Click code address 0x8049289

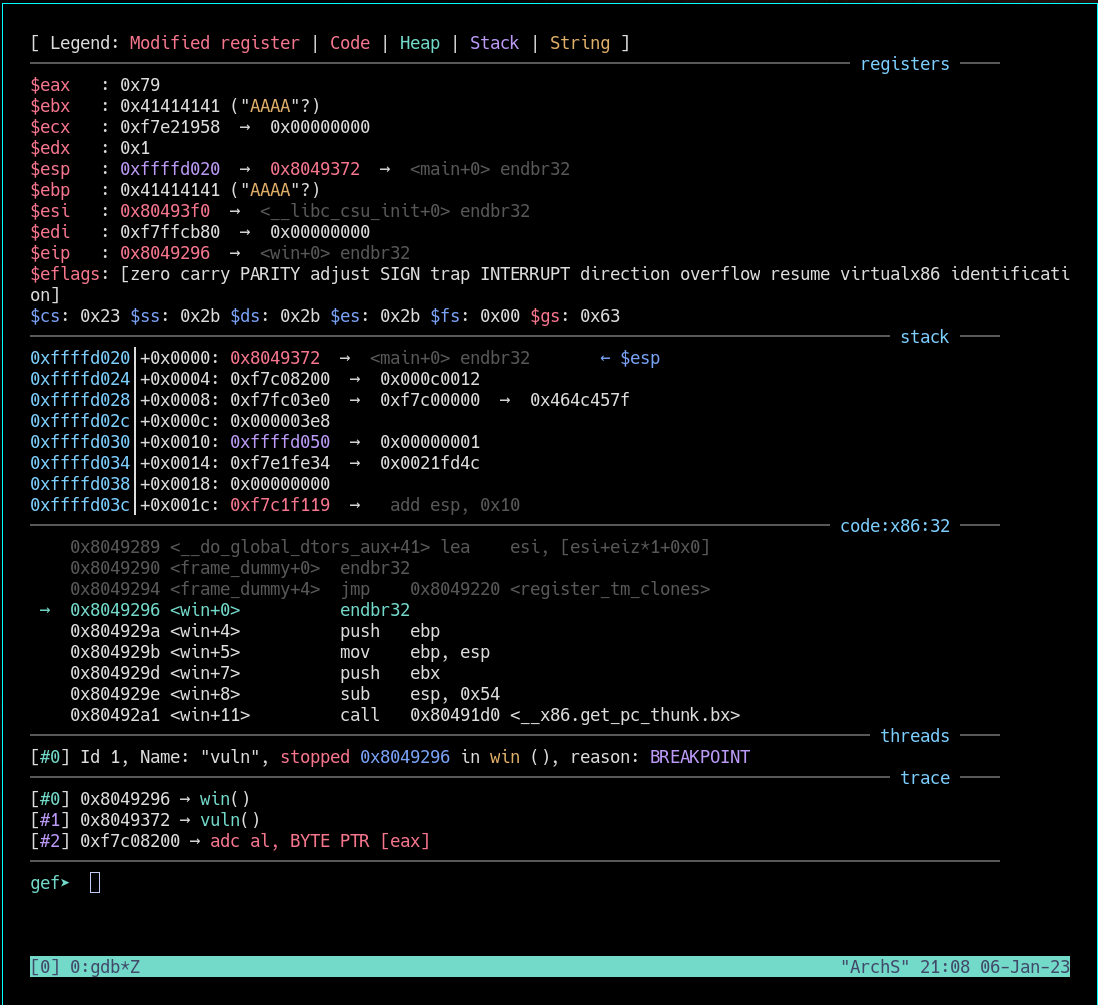pos(115,547)
